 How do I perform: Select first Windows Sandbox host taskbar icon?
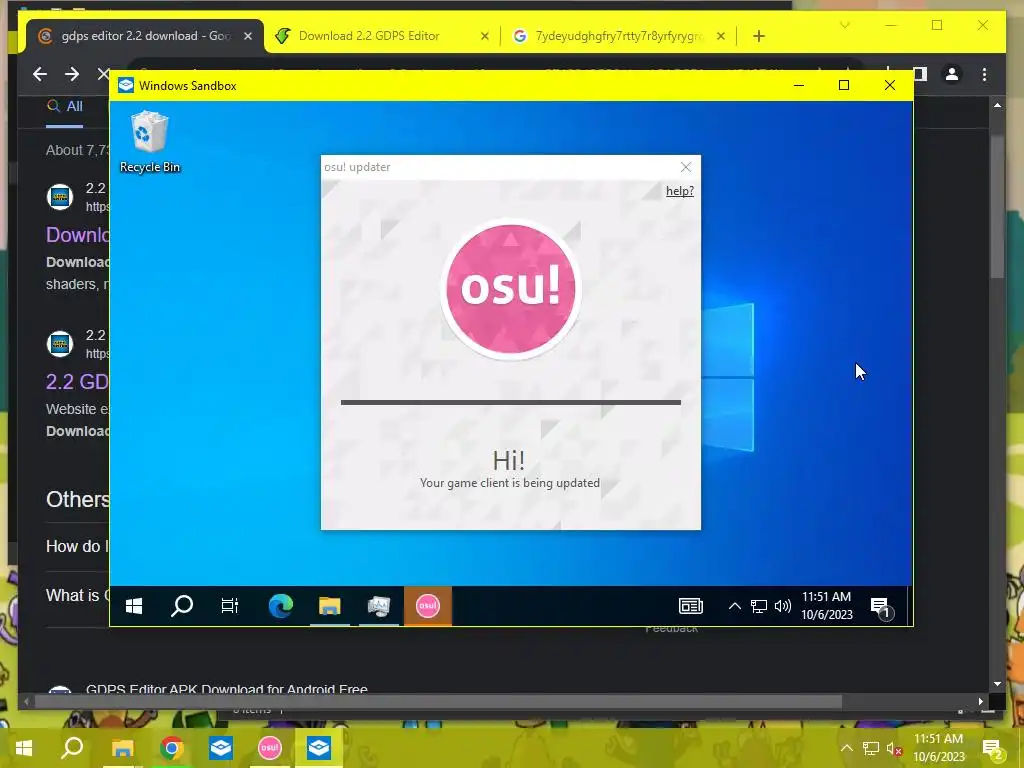tap(221, 748)
